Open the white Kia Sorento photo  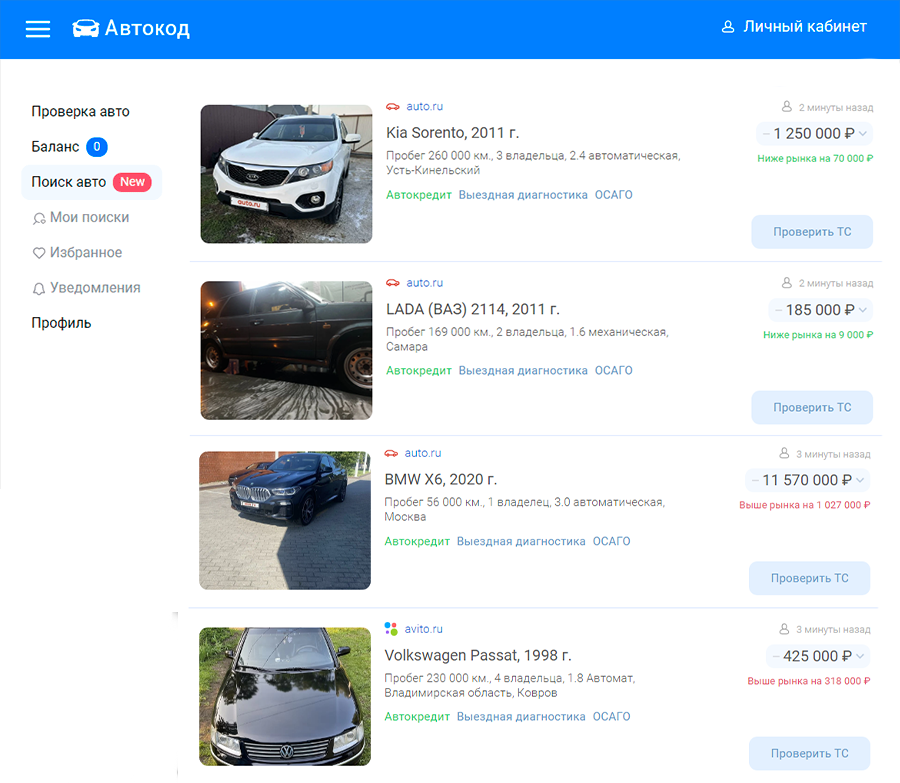tap(286, 174)
